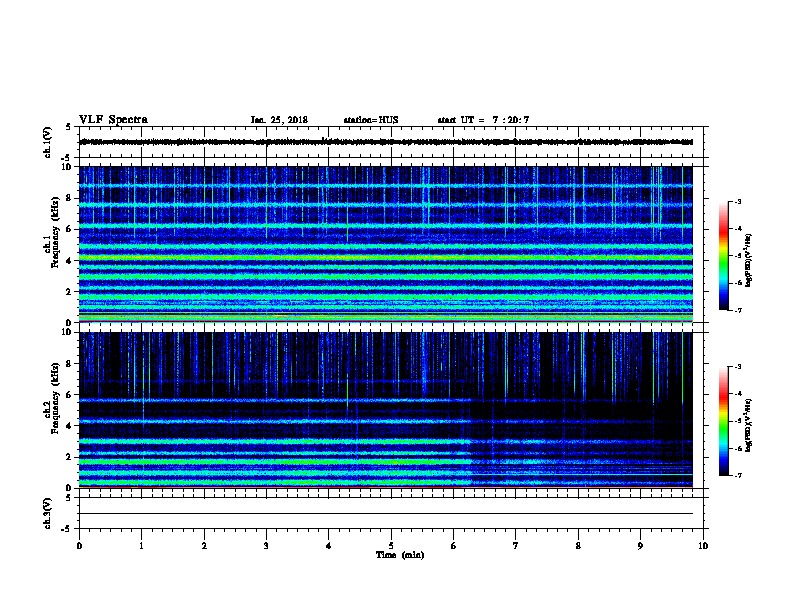Click the ch.1 colorbar "log(PSD)" unit label
The image size is (792, 612).
(x=748, y=260)
